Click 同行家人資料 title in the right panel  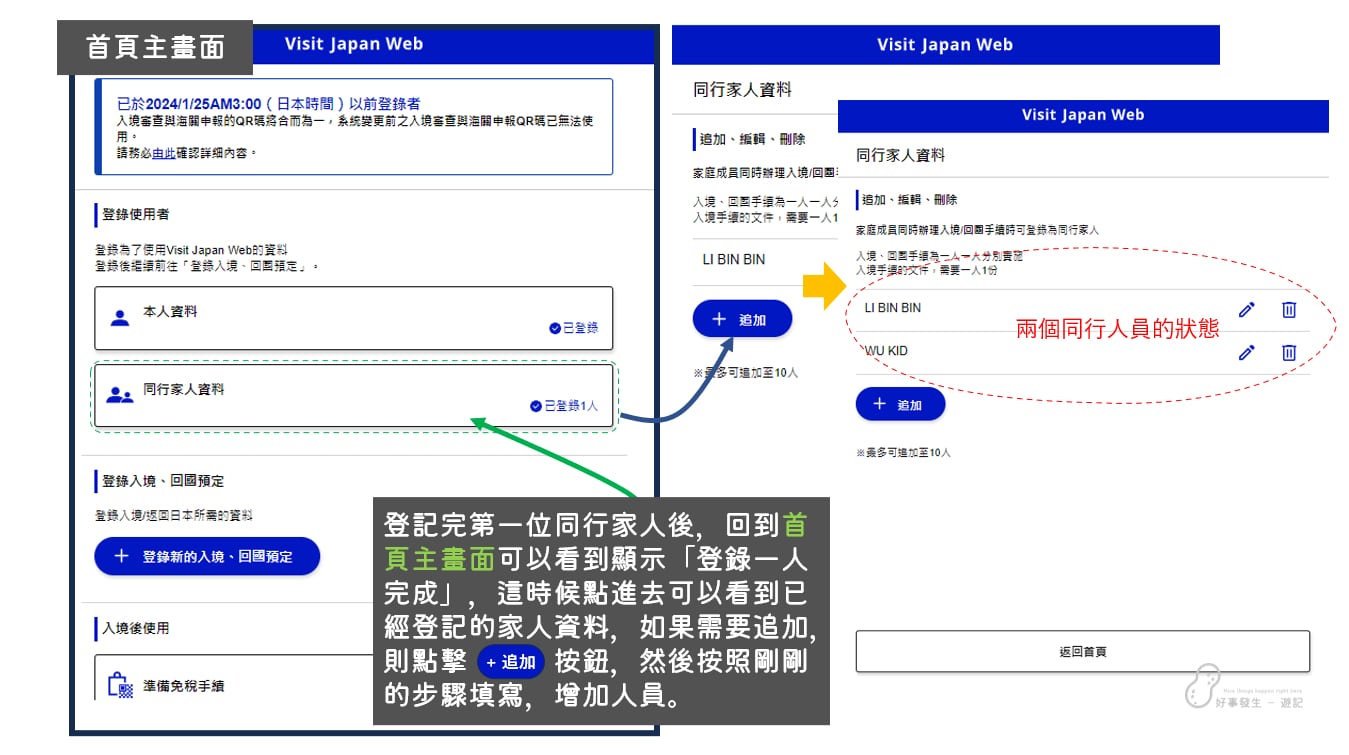pos(900,156)
